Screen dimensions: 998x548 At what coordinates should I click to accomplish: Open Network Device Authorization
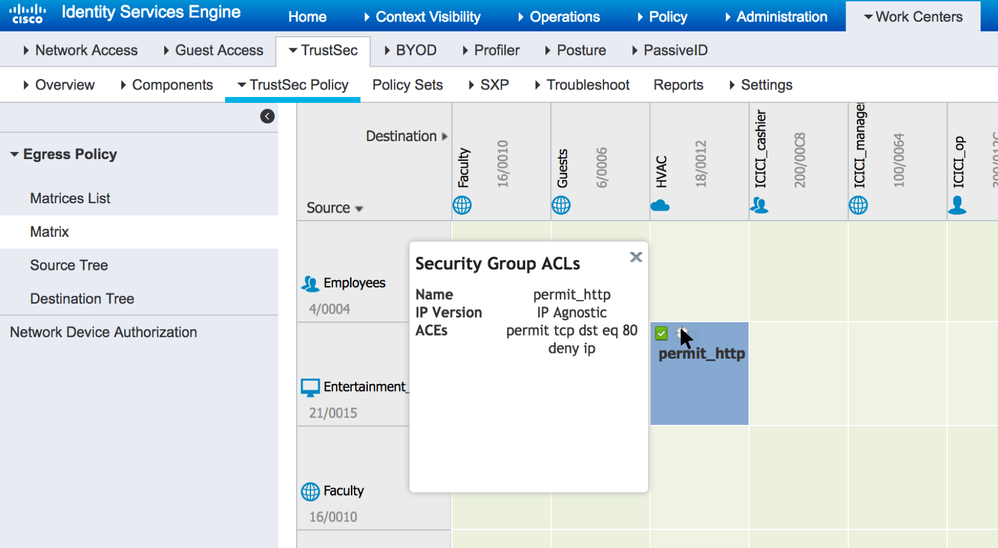103,332
